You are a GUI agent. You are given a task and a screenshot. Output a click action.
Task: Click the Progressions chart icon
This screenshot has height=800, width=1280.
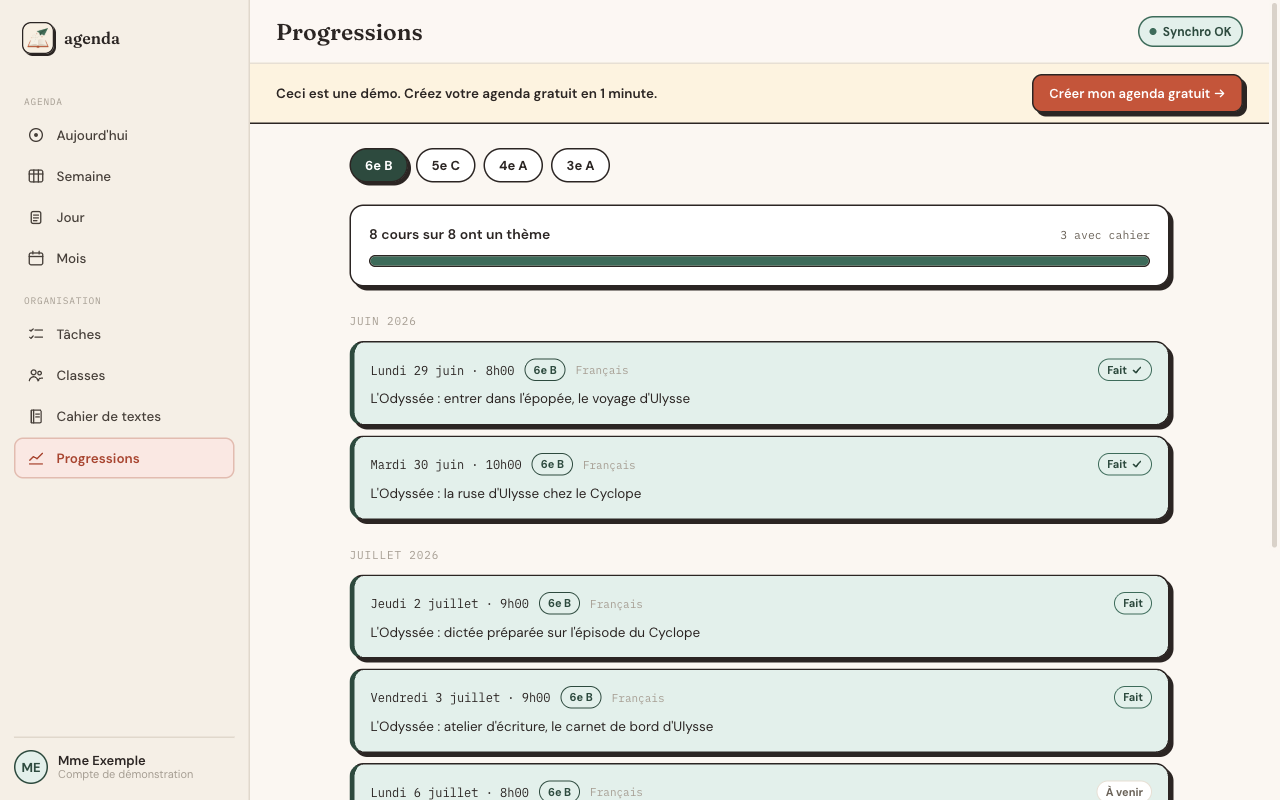click(x=36, y=458)
